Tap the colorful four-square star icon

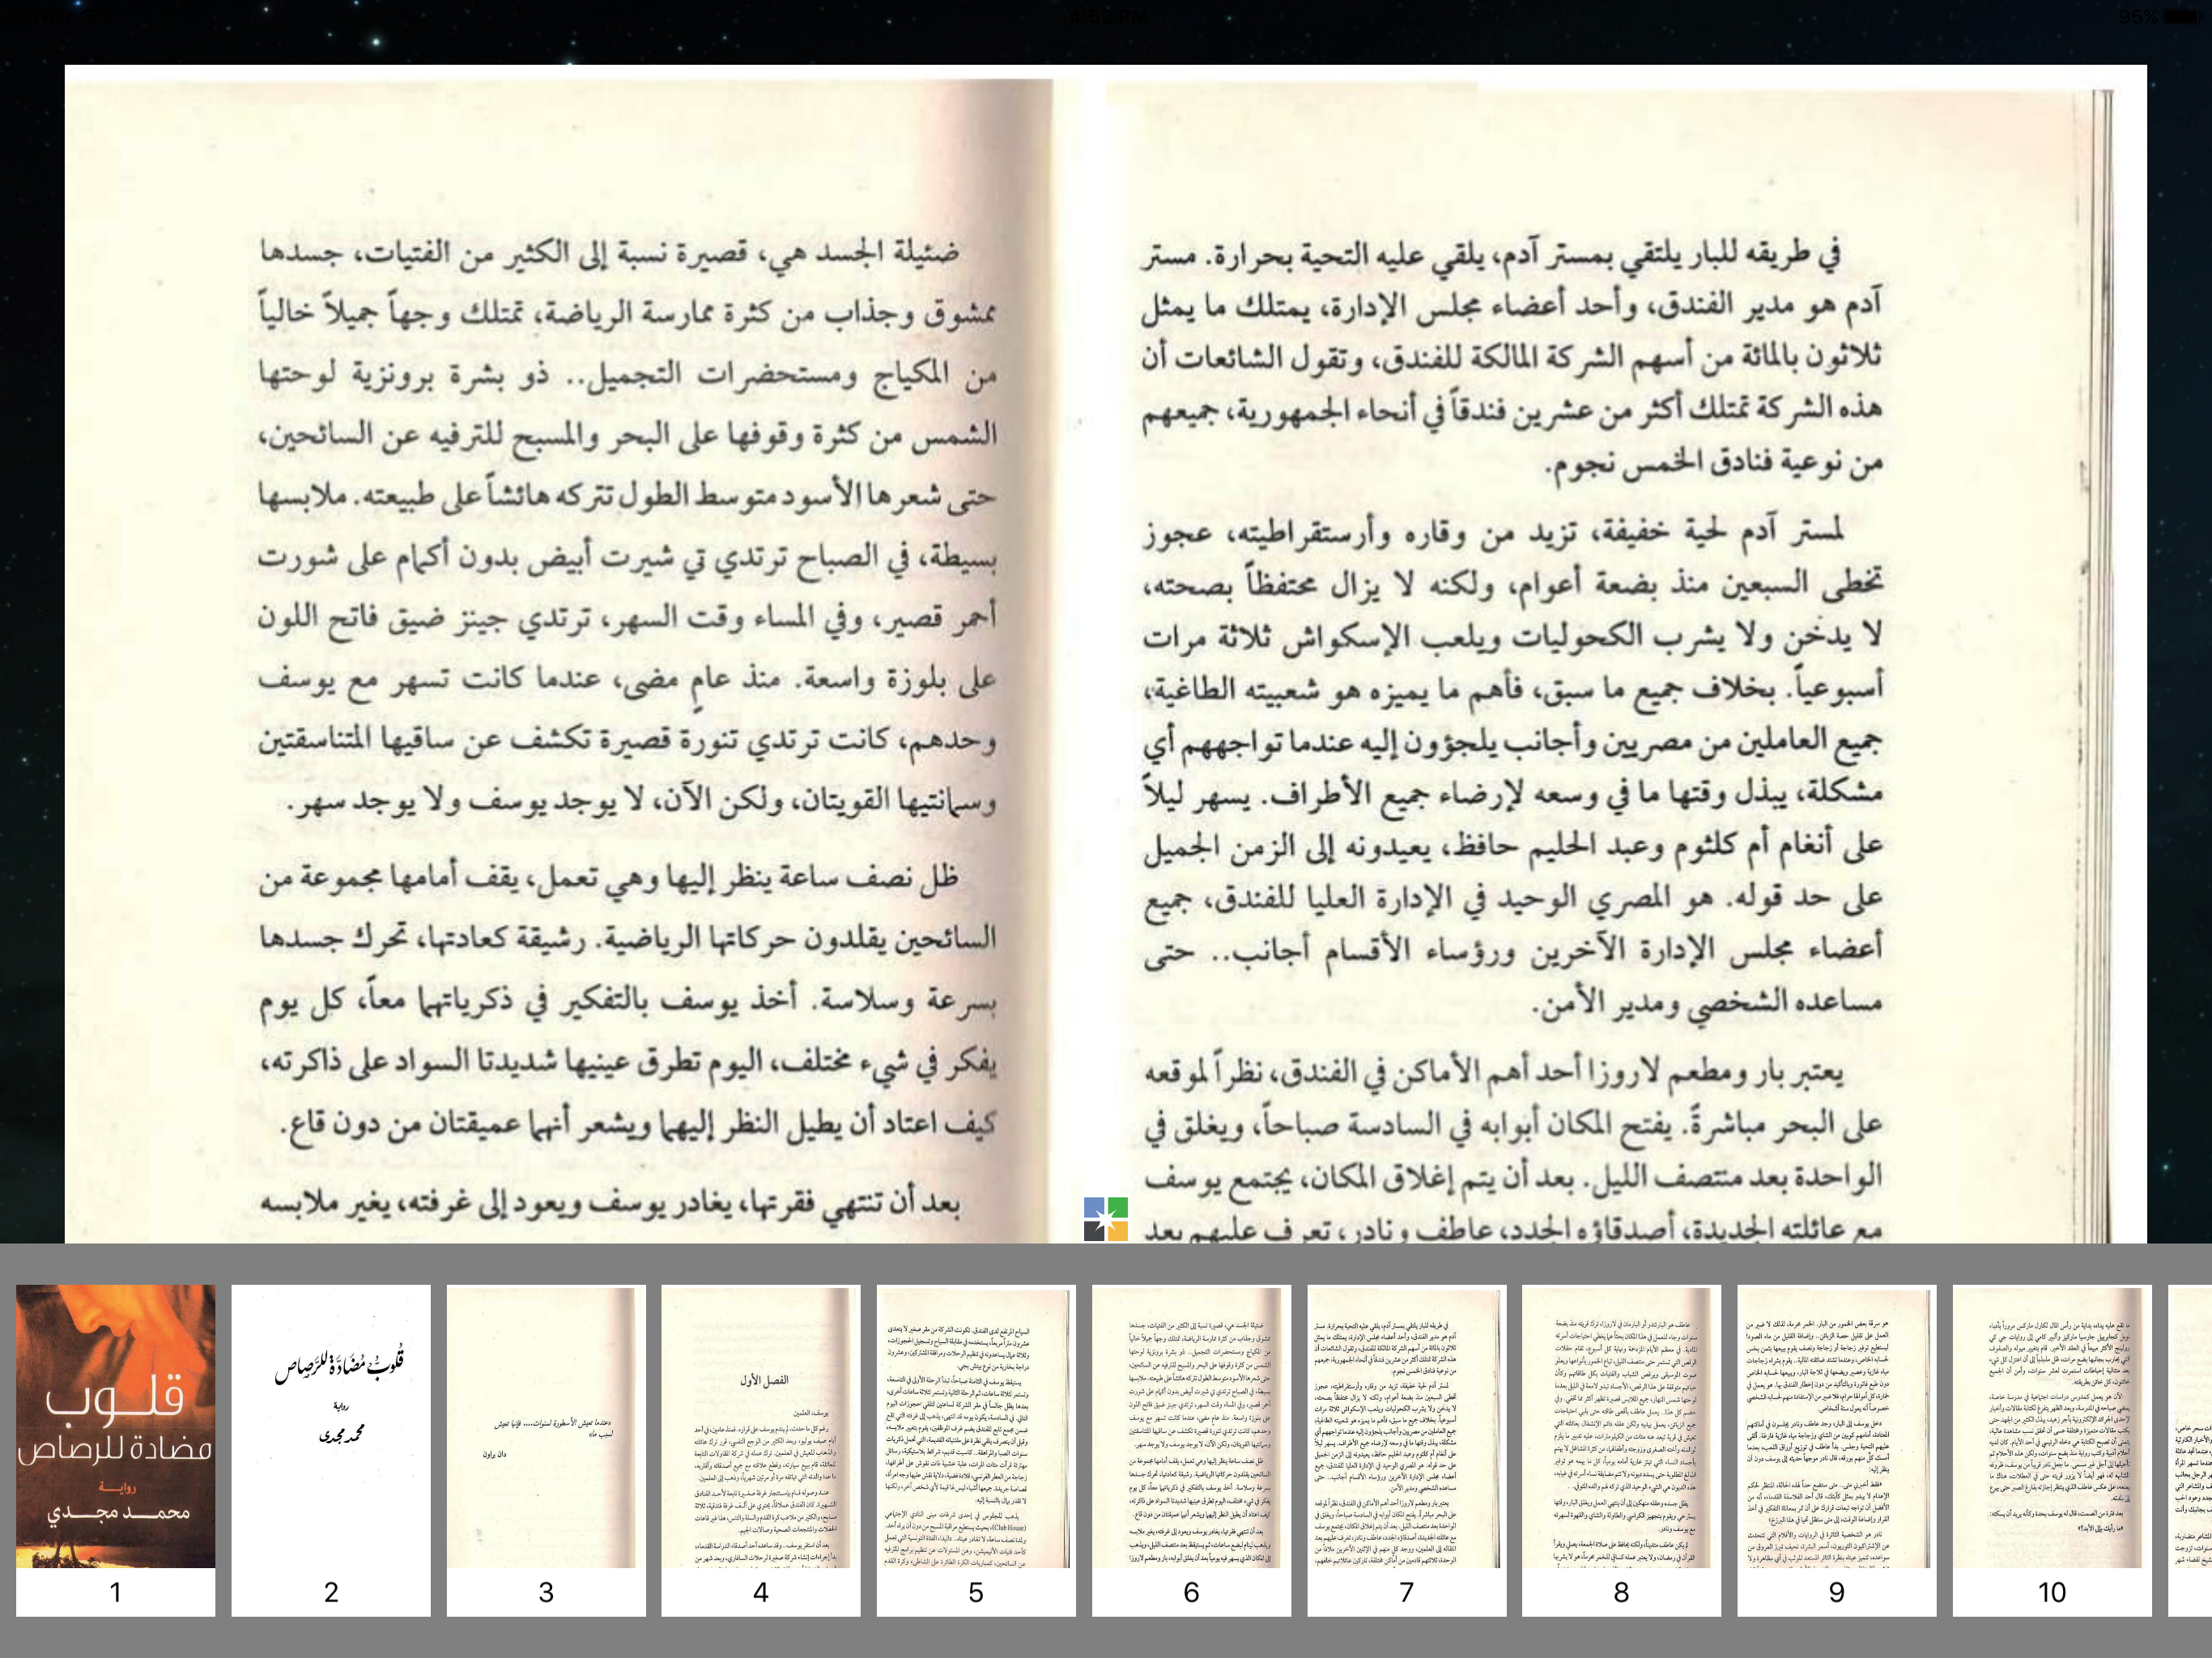(1106, 1219)
